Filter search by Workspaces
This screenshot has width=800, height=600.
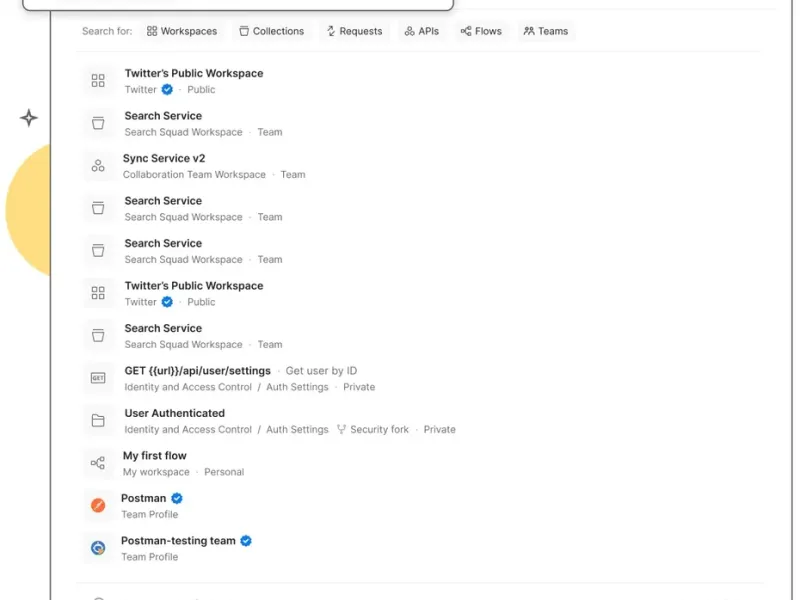click(x=182, y=31)
